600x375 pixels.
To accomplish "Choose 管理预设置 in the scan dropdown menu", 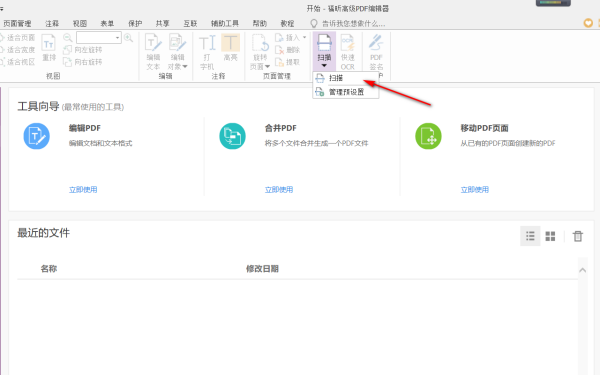I will tap(346, 92).
